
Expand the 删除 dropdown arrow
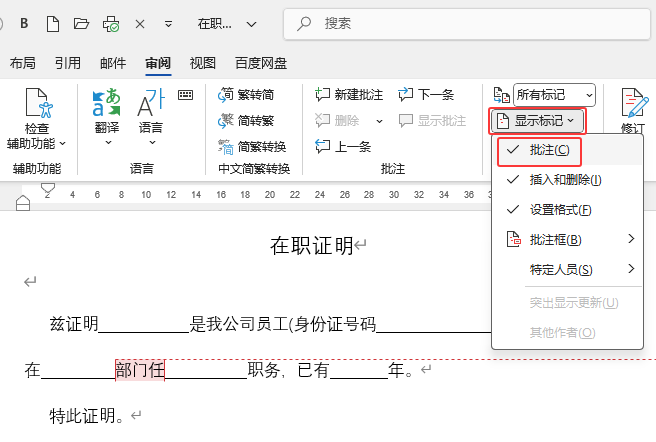pyautogui.click(x=379, y=121)
